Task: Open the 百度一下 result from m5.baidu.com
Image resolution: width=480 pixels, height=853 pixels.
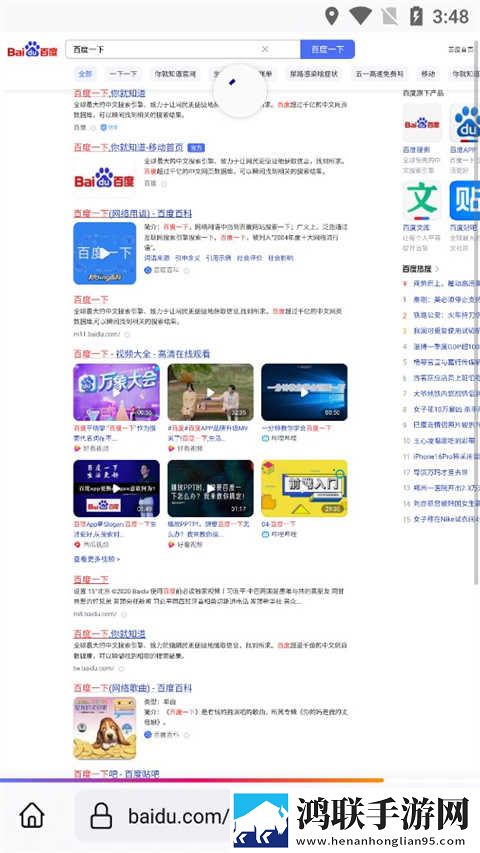Action: point(91,579)
